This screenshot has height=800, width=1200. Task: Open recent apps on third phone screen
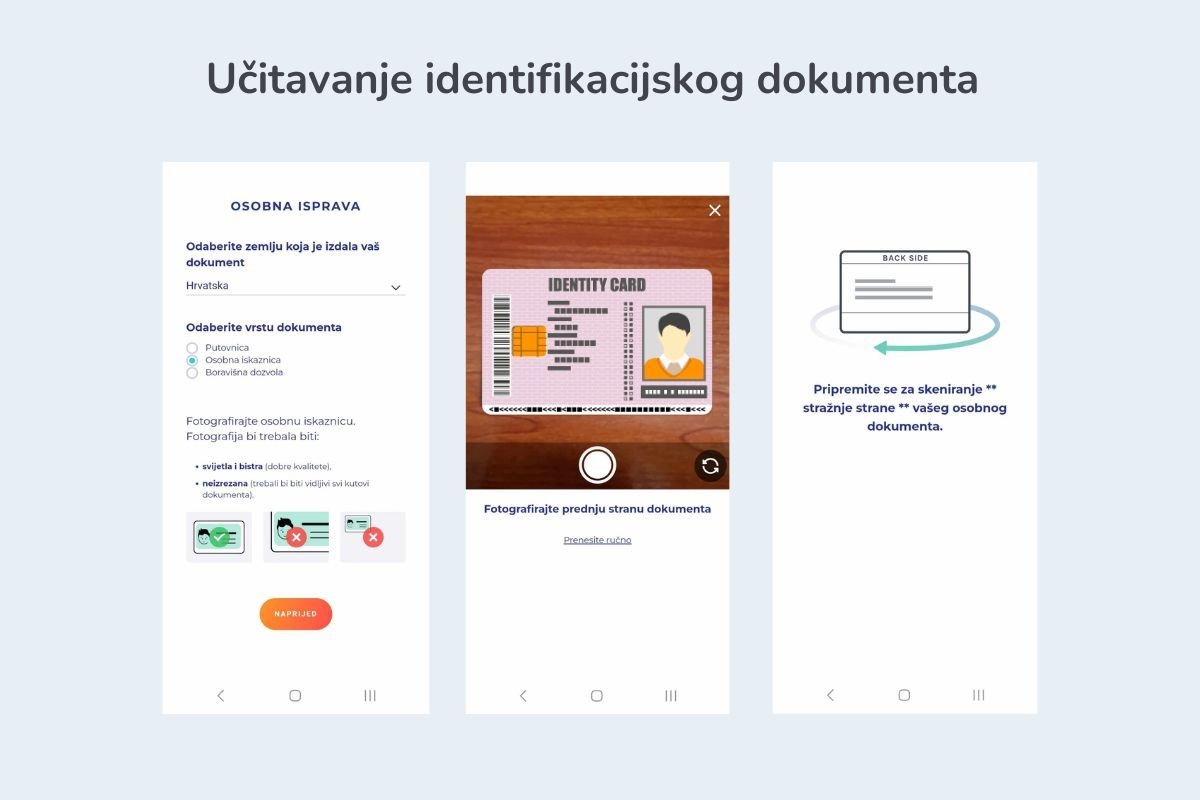979,696
